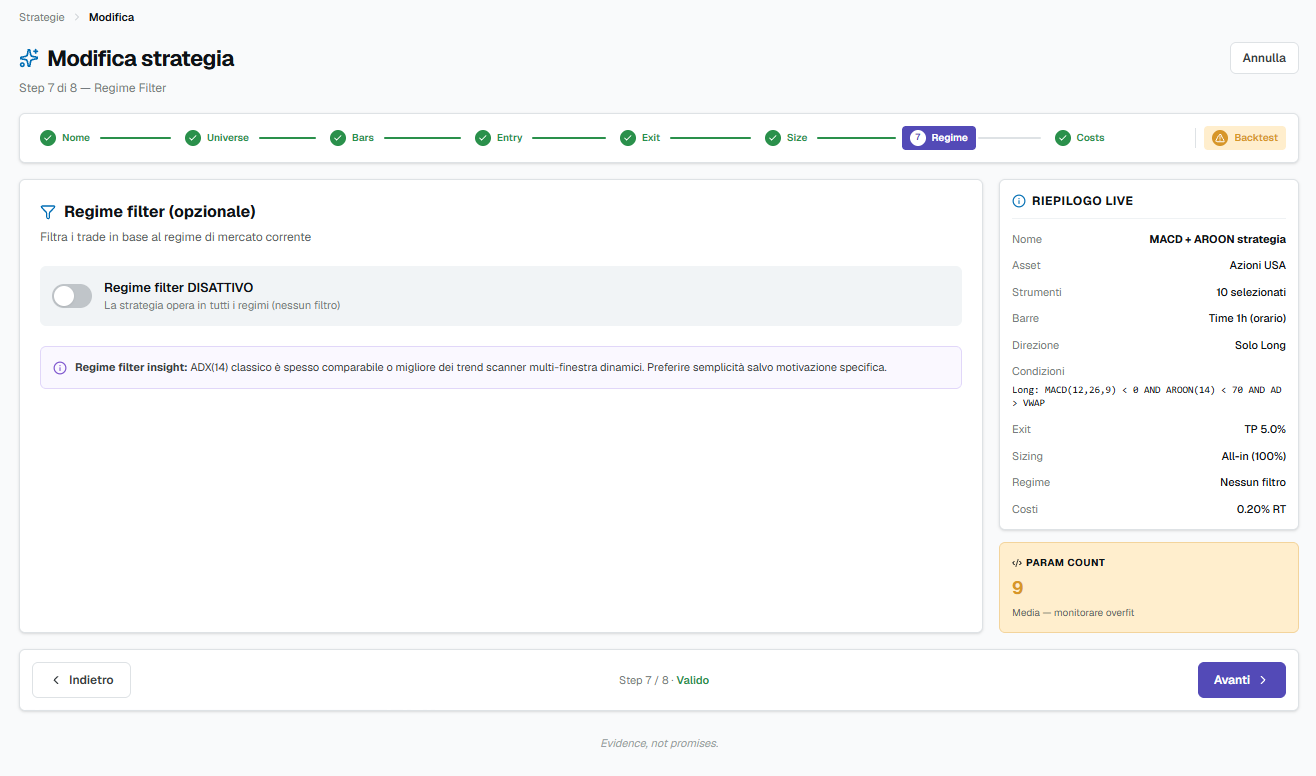Viewport: 1316px width, 776px height.
Task: Toggle the Regime filter switch on
Action: 72,296
